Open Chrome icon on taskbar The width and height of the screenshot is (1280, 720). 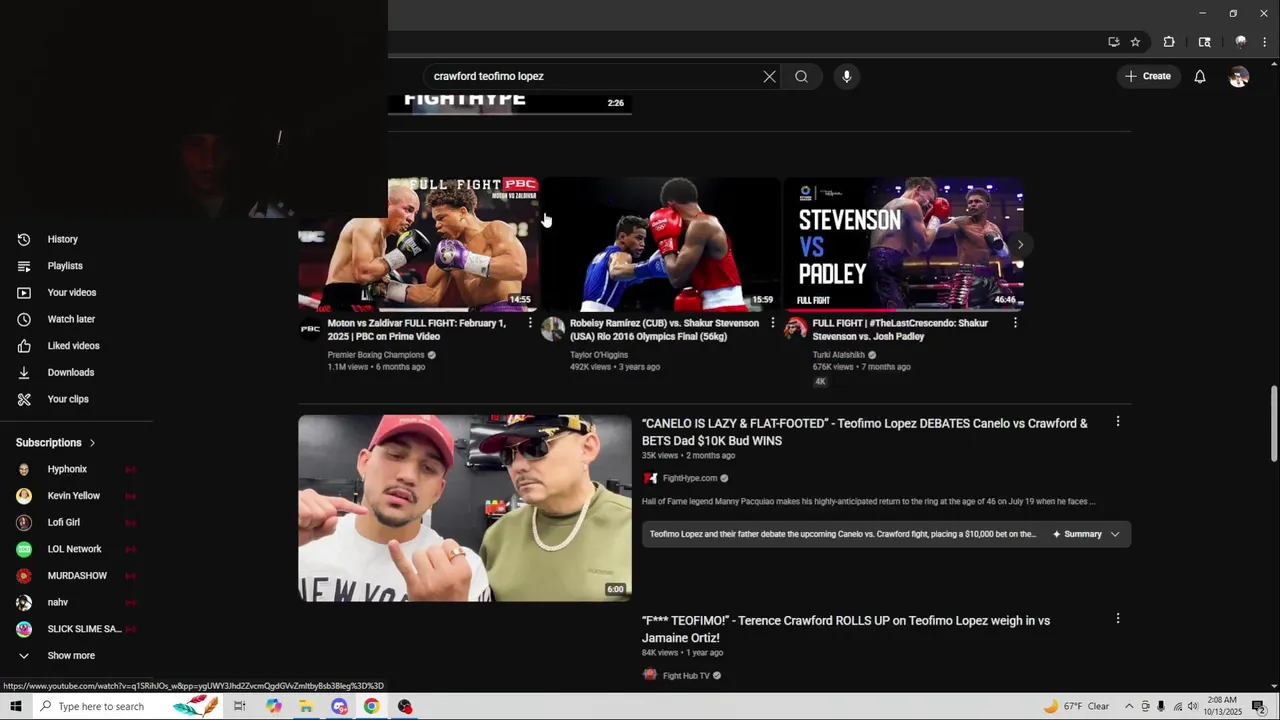[371, 706]
